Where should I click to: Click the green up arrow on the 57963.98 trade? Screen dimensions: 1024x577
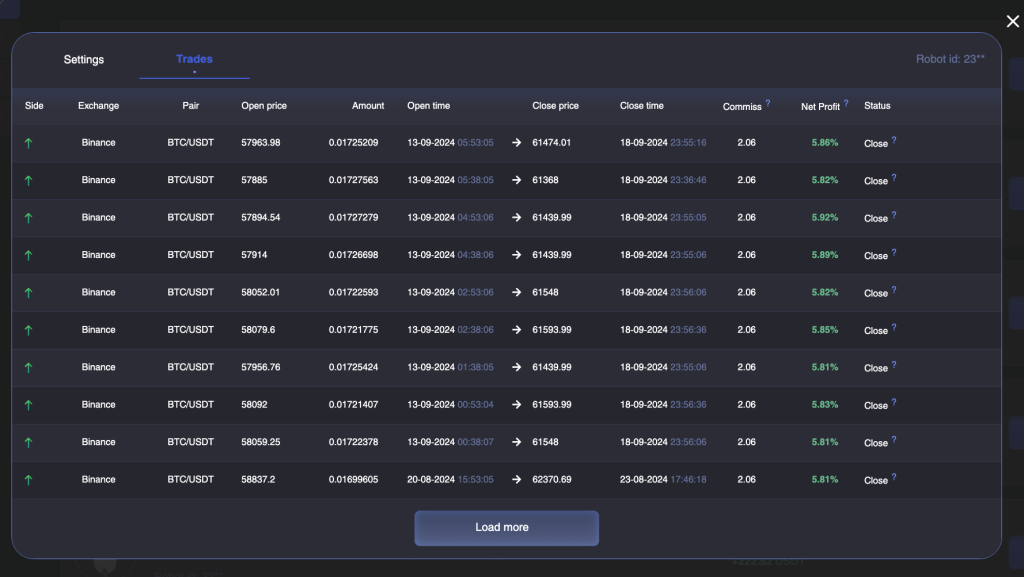[x=29, y=143]
